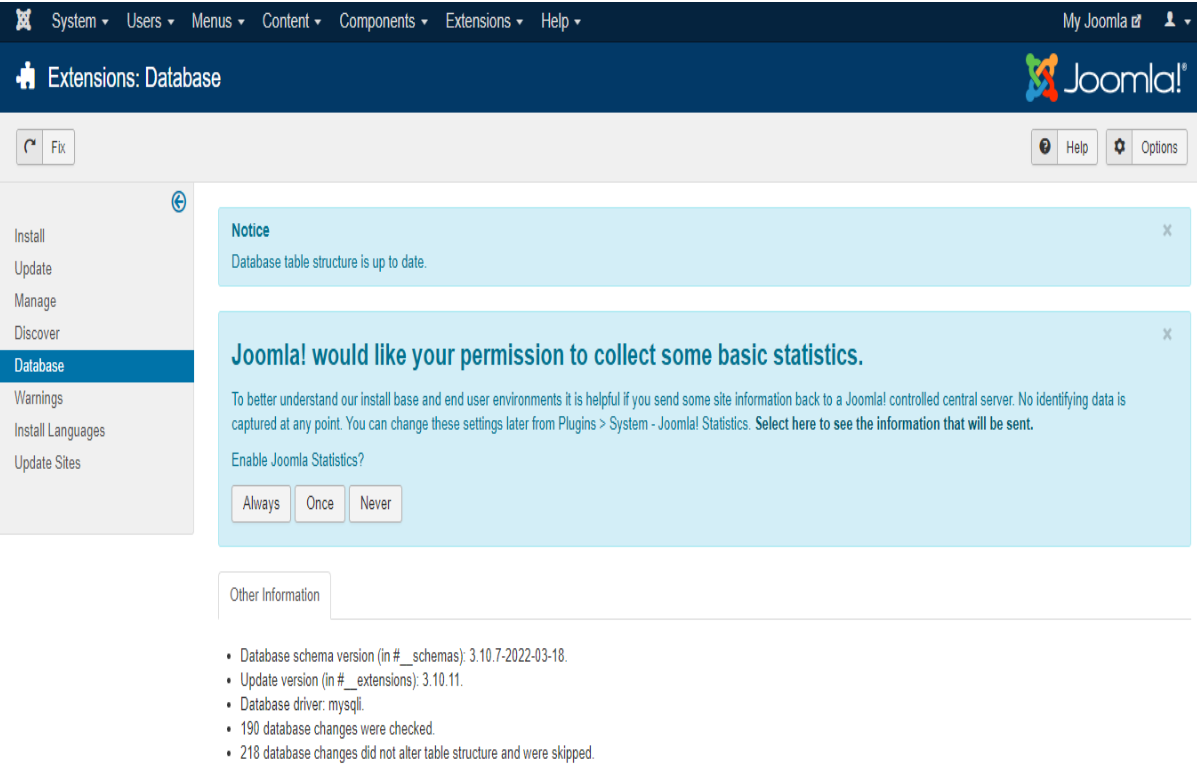
Task: Click '190 database changes were checked' text
Action: [x=337, y=729]
